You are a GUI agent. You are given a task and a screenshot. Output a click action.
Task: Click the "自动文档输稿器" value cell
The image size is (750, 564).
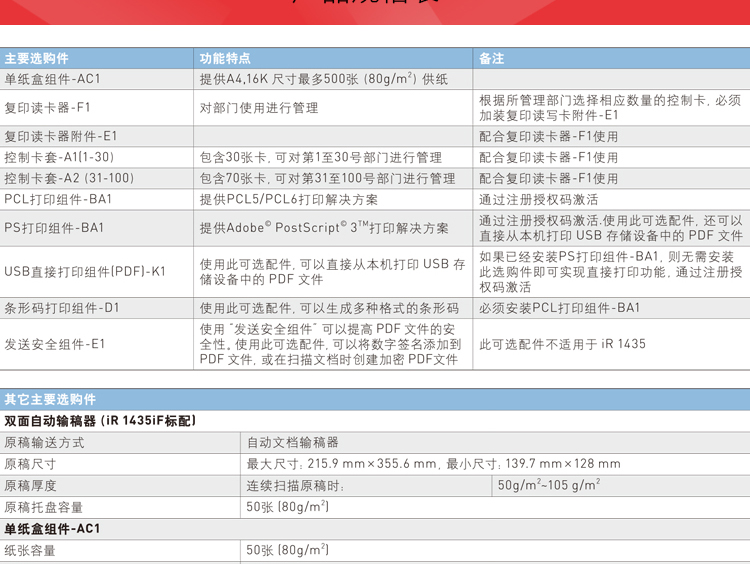click(x=293, y=442)
